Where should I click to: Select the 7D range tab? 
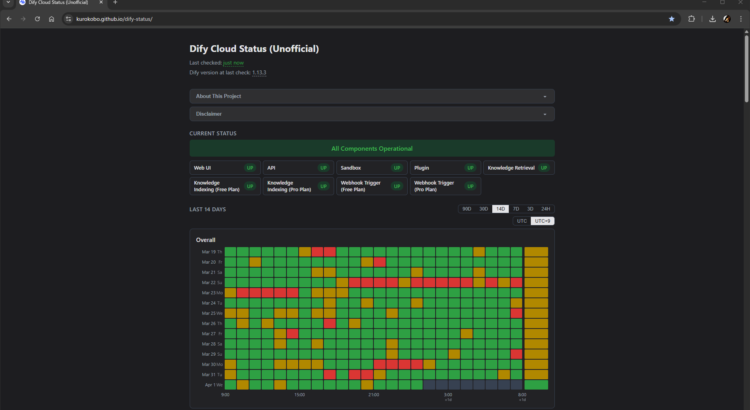pos(516,209)
